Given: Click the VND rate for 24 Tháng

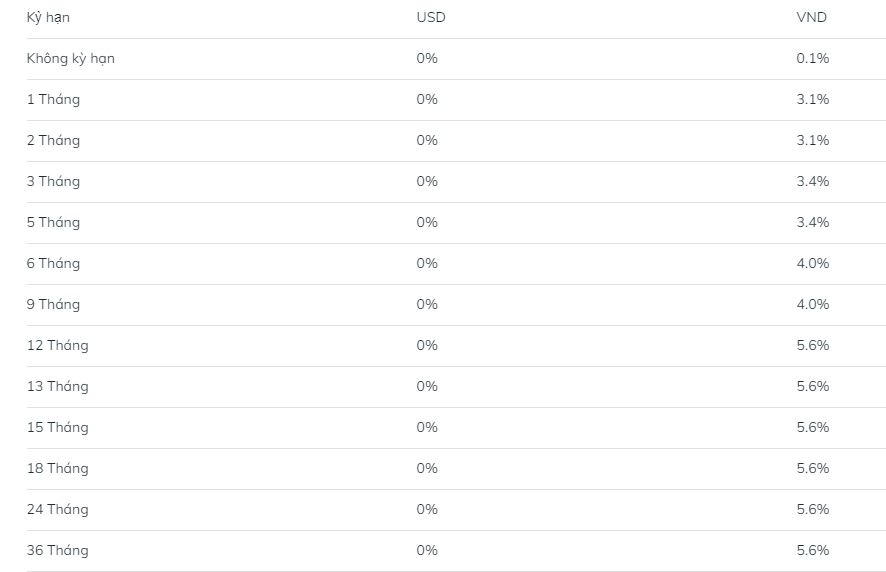Looking at the screenshot, I should [813, 510].
